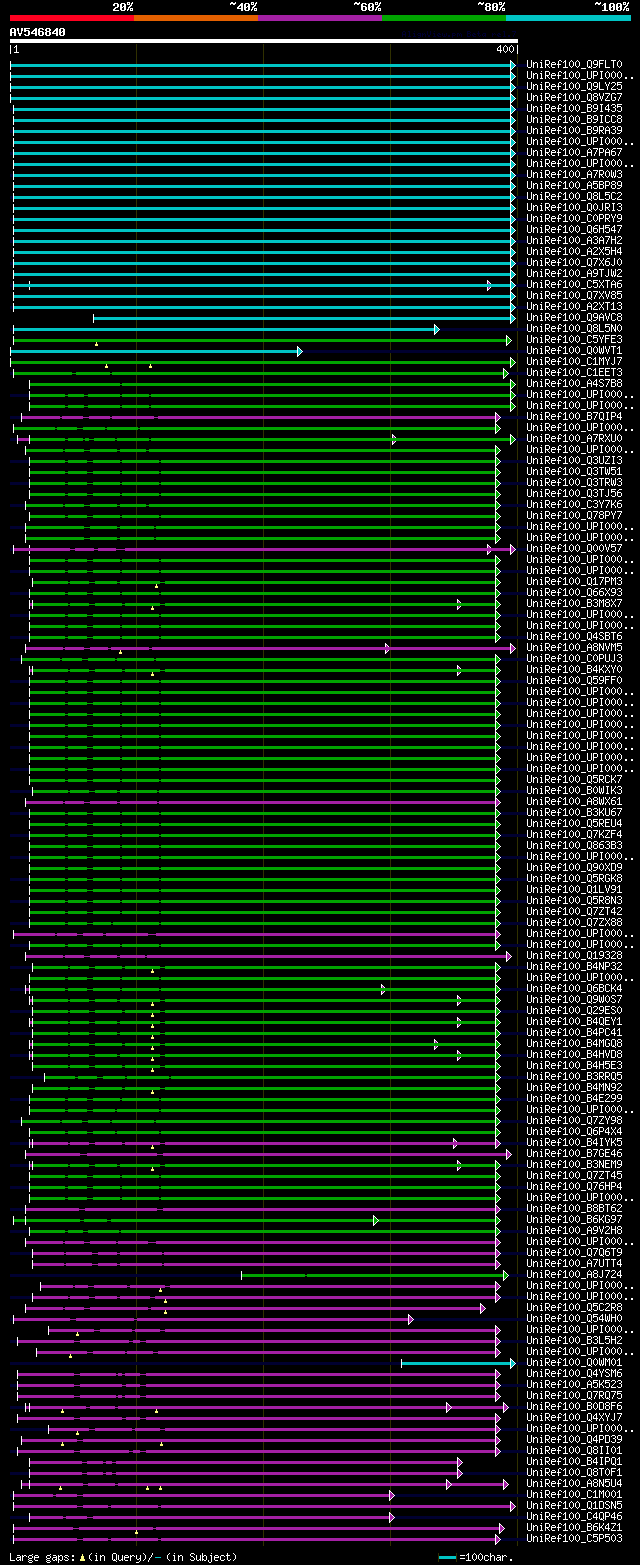Click the UniRef100_C1EET3 label
This screenshot has width=640, height=1565.
(x=574, y=373)
